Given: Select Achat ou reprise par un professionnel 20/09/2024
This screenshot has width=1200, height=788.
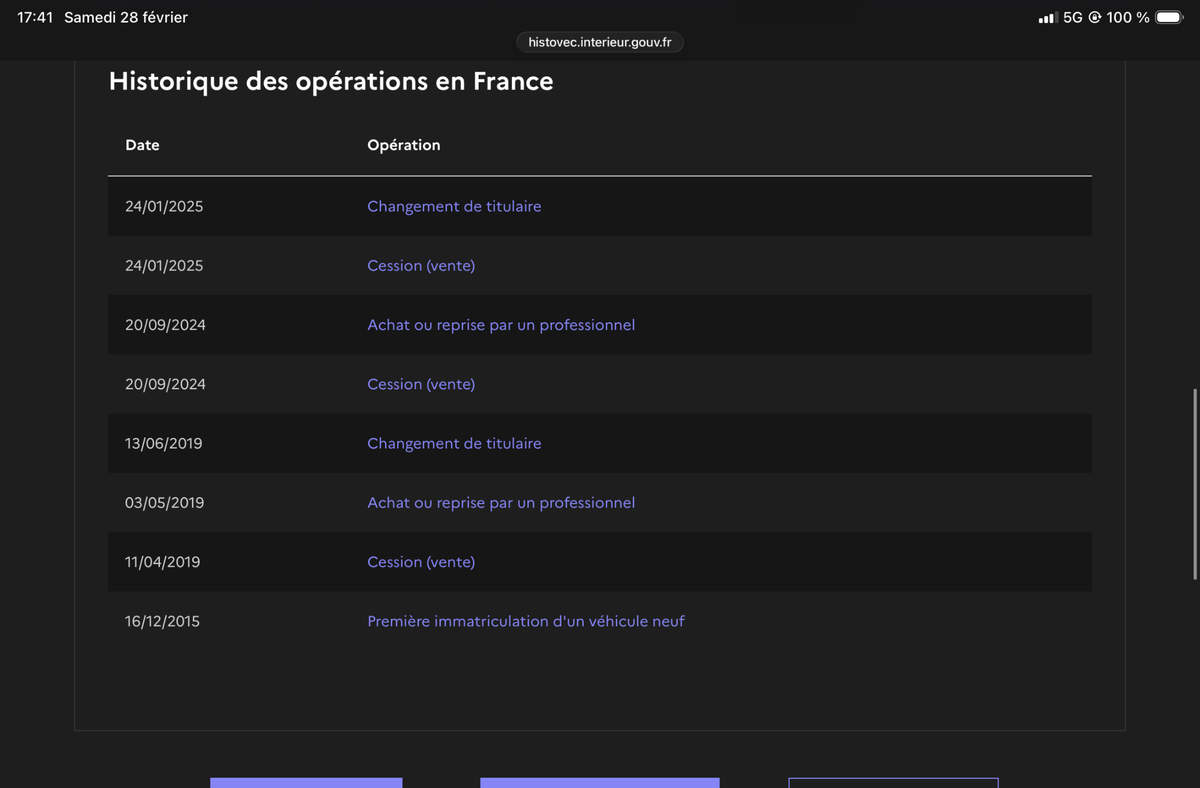Looking at the screenshot, I should (501, 325).
